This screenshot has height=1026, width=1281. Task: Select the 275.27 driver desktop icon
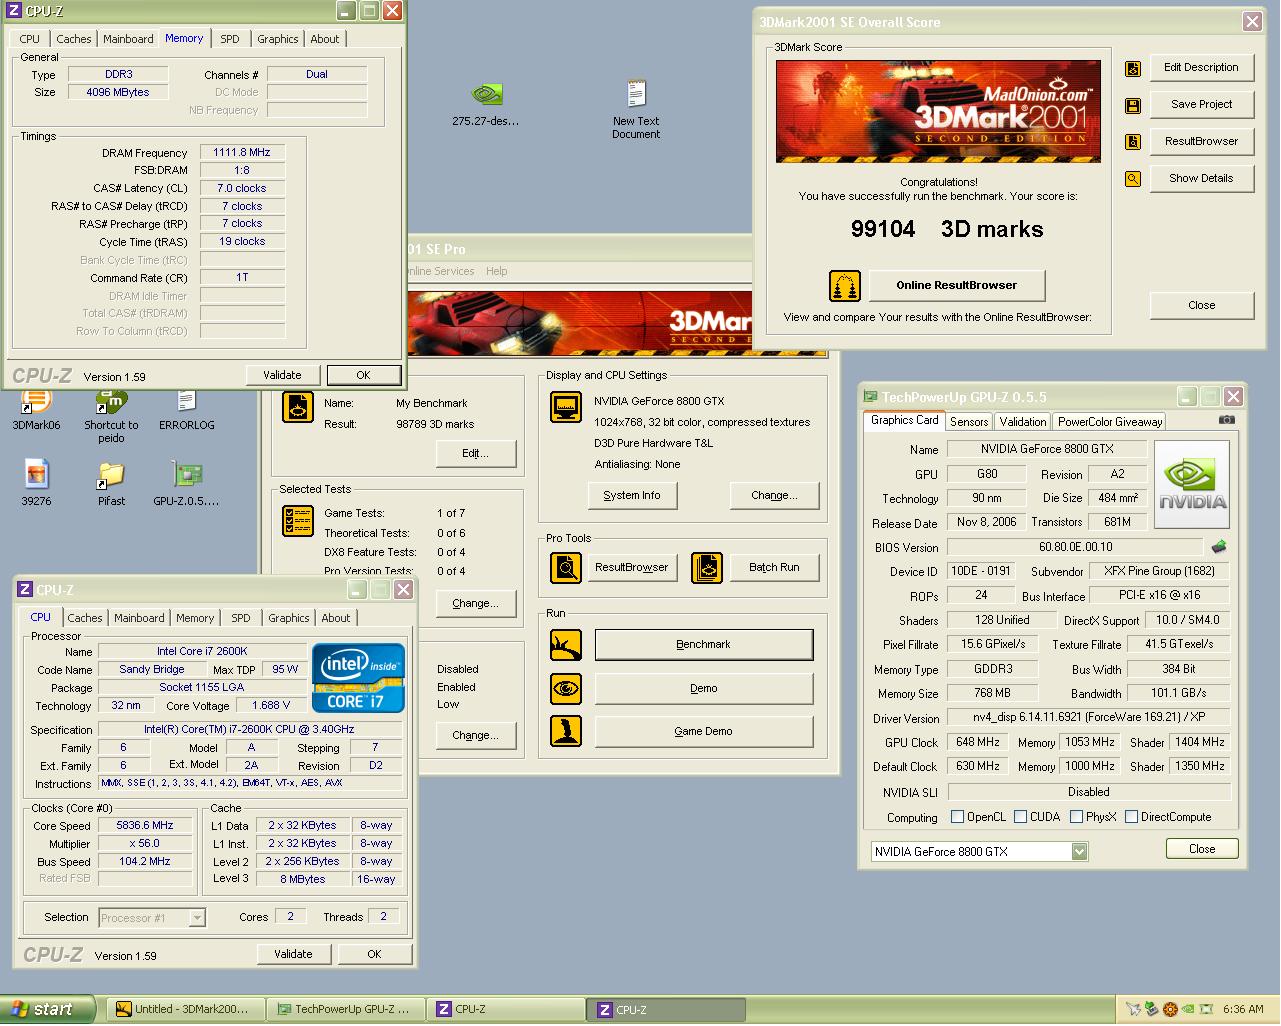[x=486, y=103]
